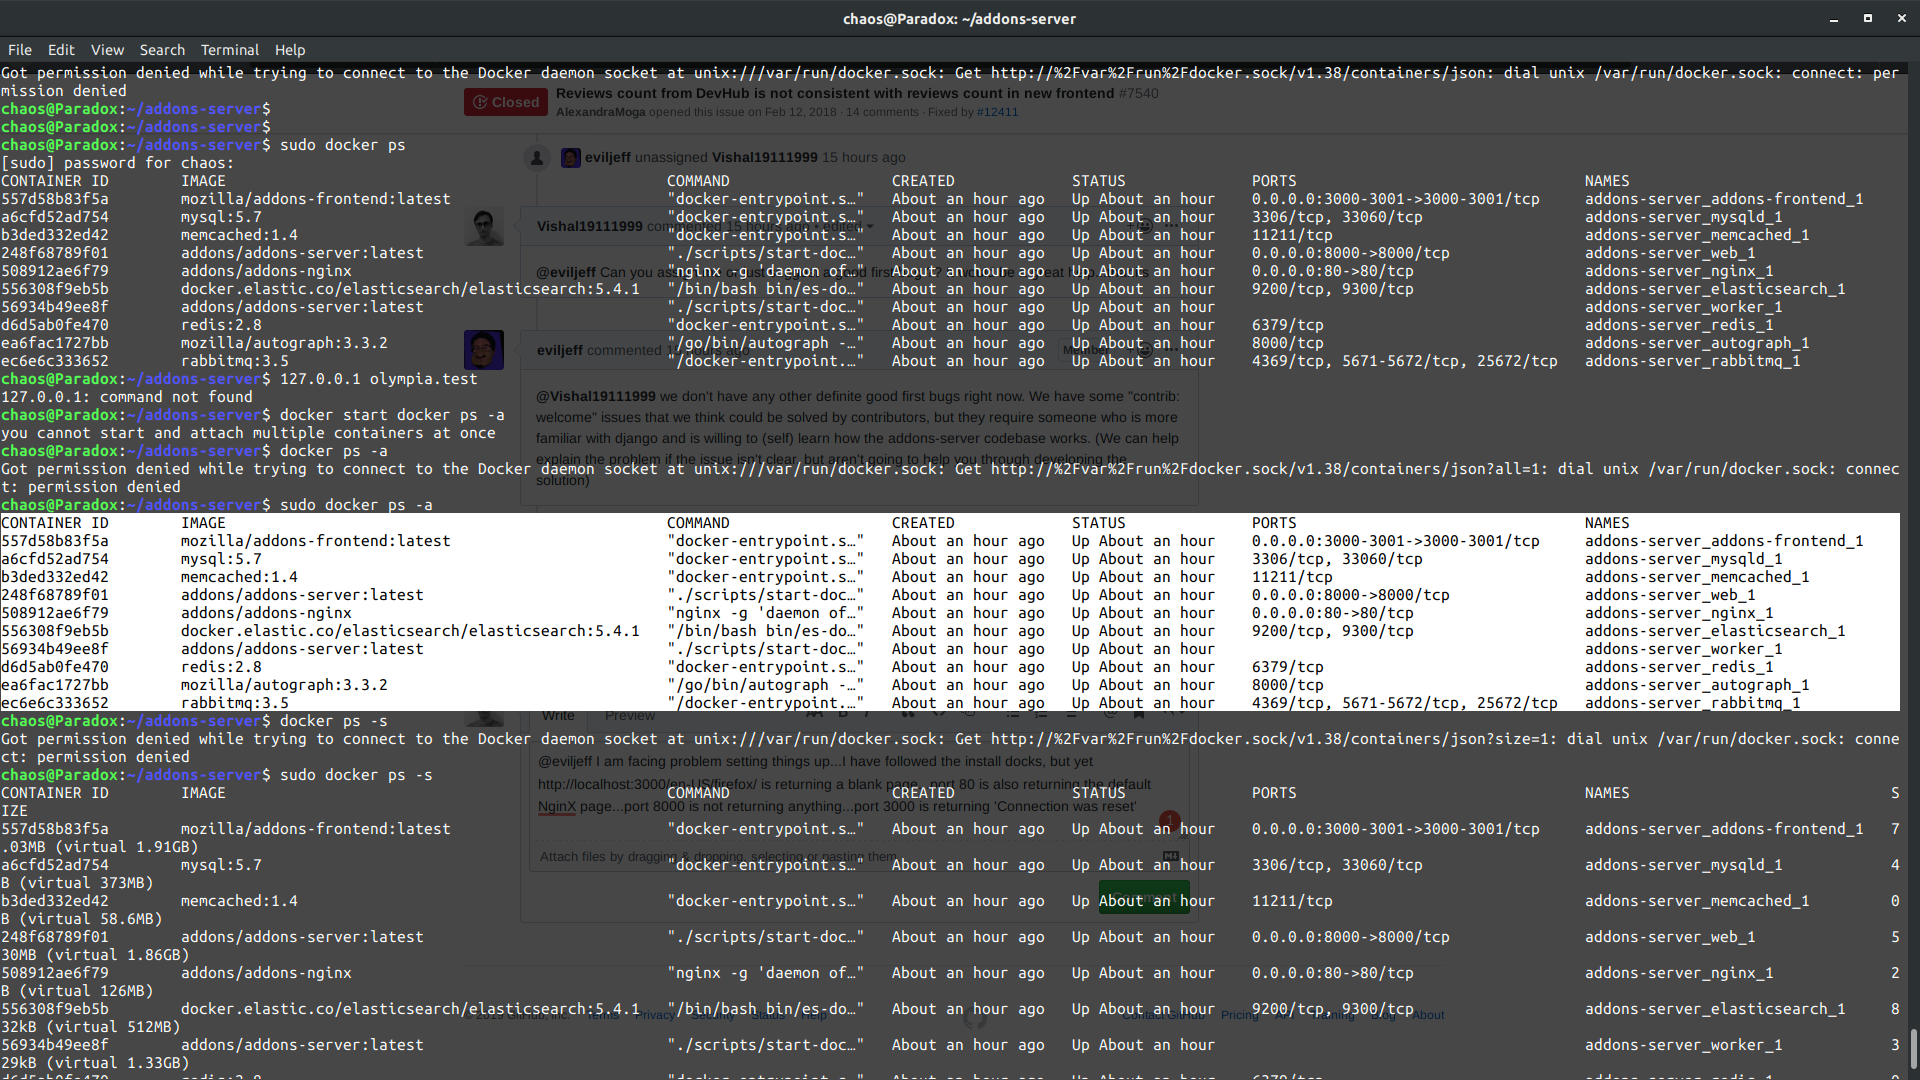The width and height of the screenshot is (1920, 1080).
Task: Click the '[sudo] password for chaos:' line
Action: pos(118,163)
